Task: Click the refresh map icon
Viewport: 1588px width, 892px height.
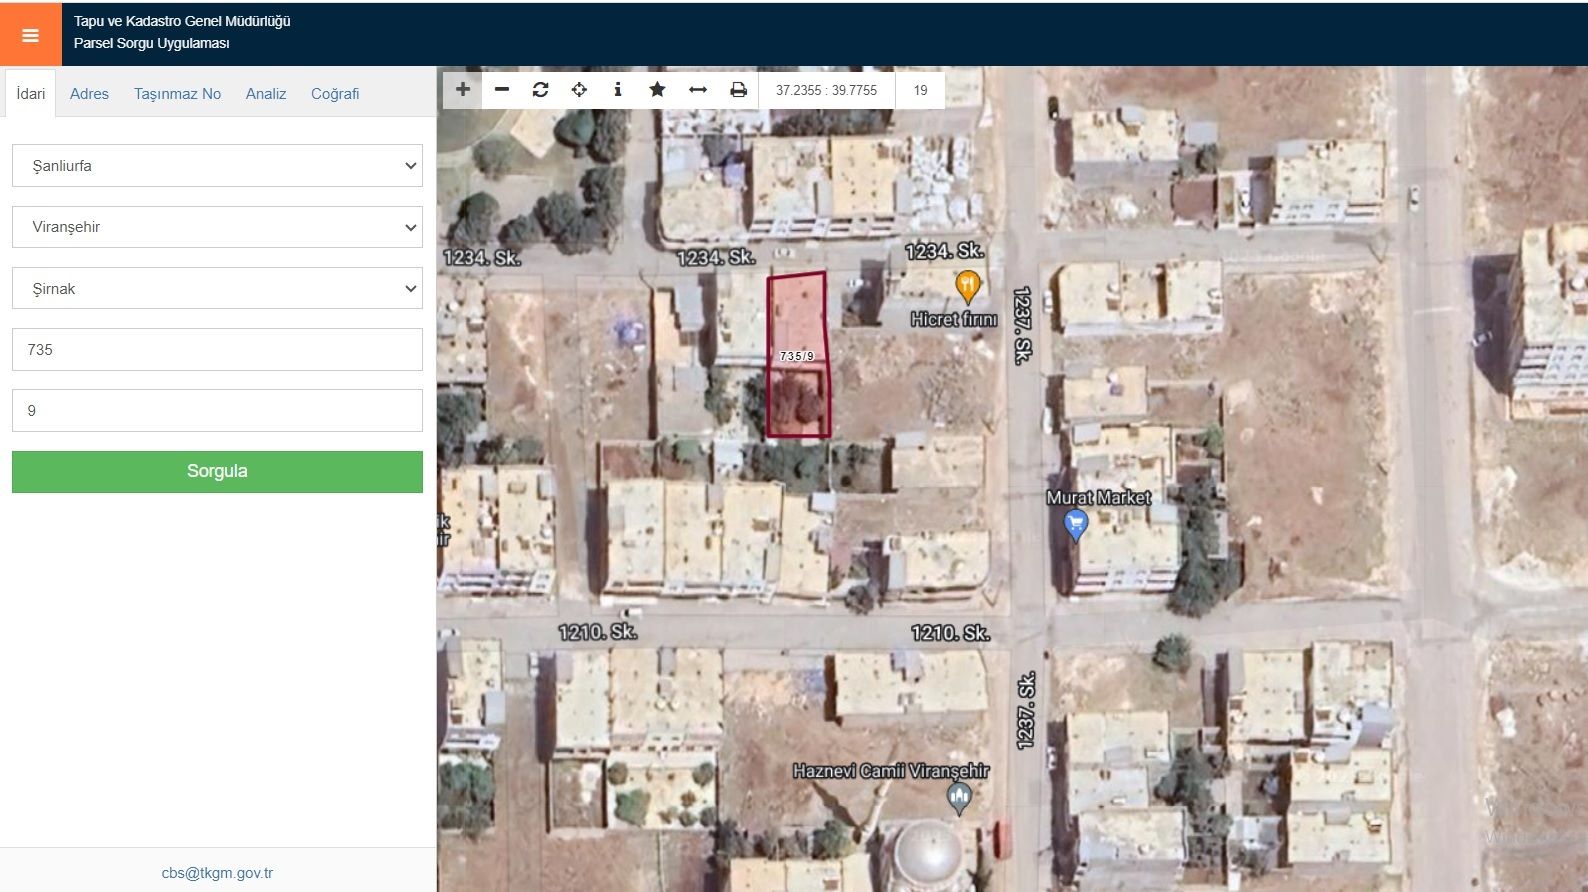Action: click(x=541, y=90)
